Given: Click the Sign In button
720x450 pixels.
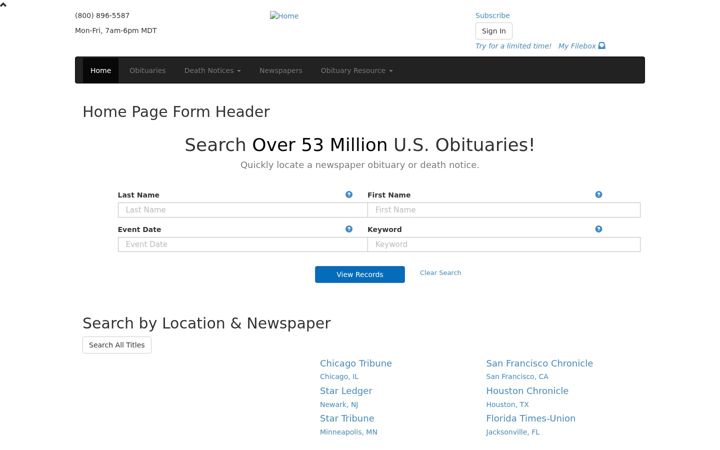Looking at the screenshot, I should coord(494,31).
